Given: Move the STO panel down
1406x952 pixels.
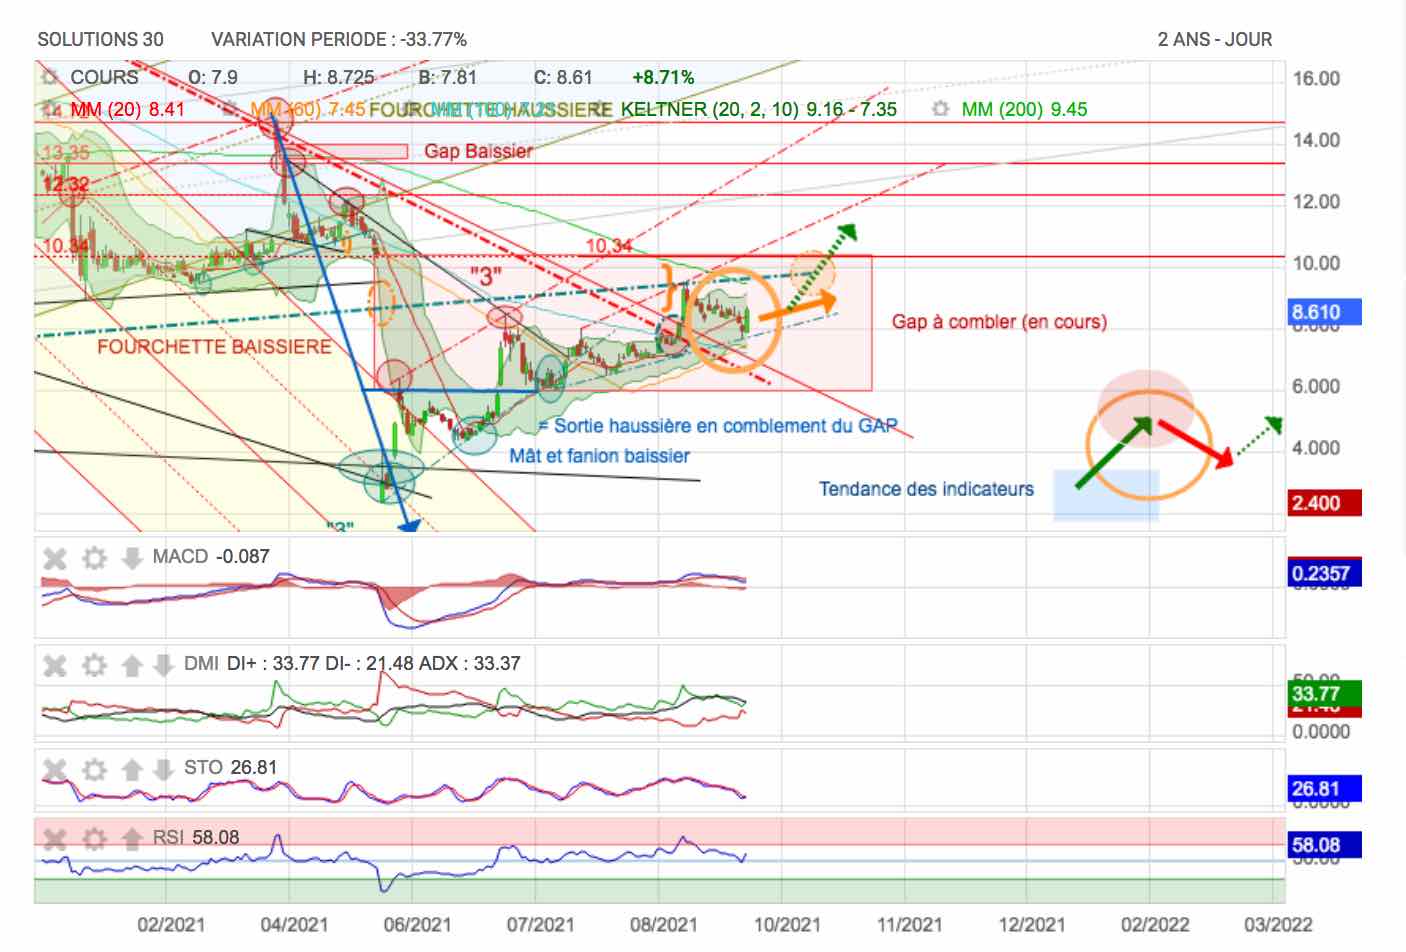Looking at the screenshot, I should pyautogui.click(x=163, y=769).
